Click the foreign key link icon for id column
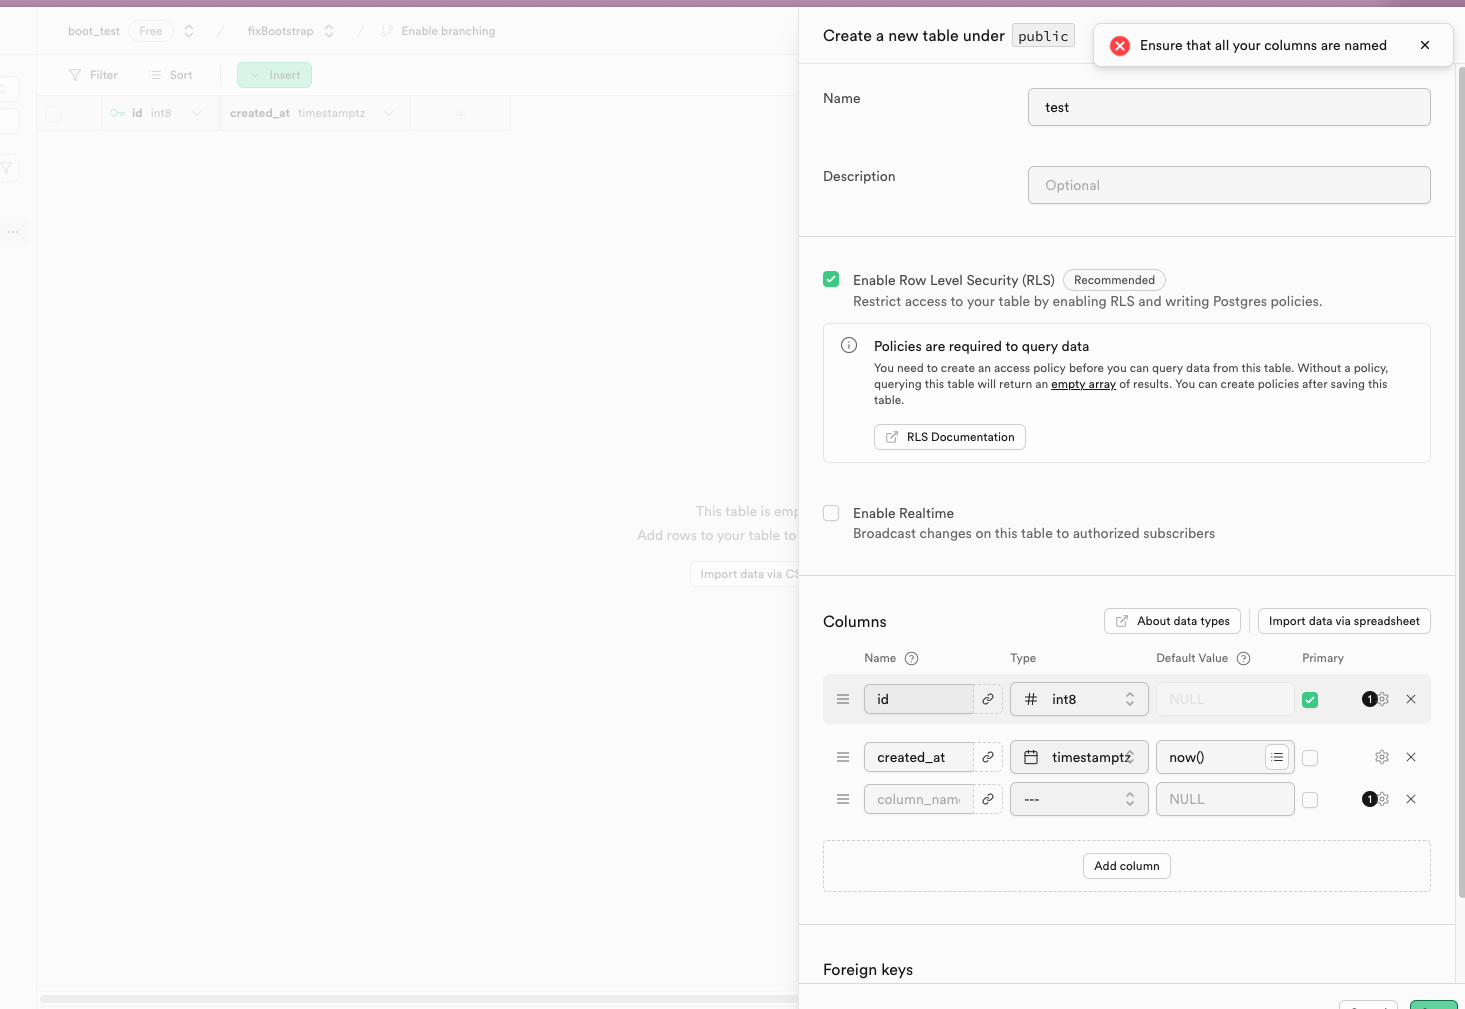The height and width of the screenshot is (1009, 1465). (987, 699)
